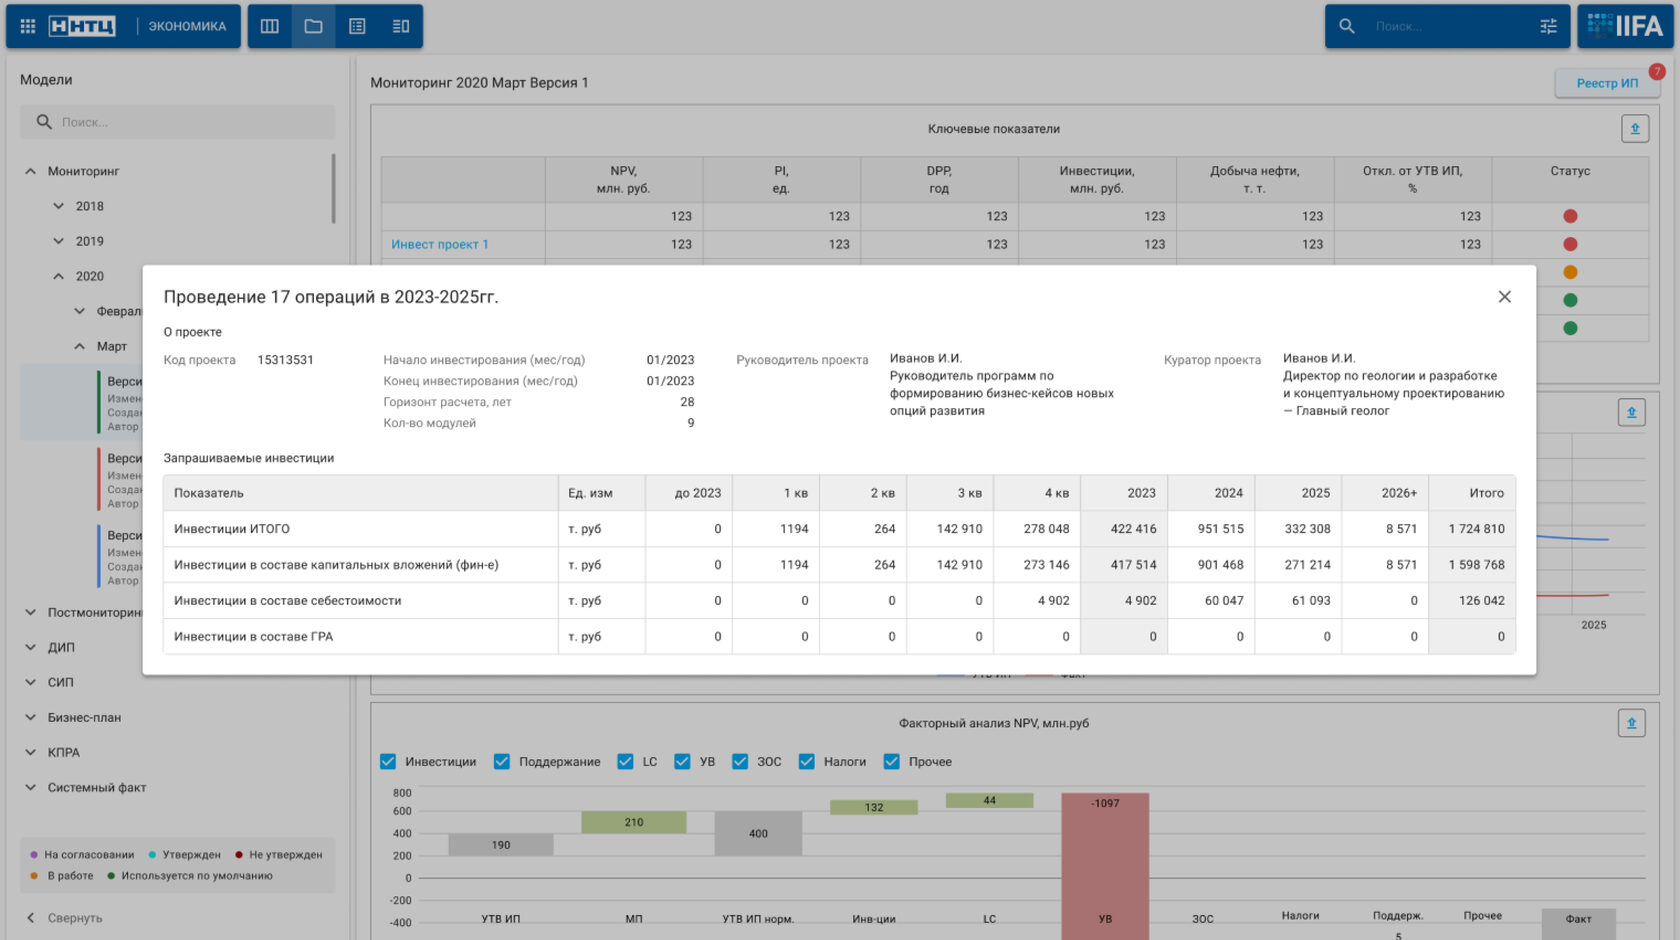Disable the Налоги checkbox

click(x=806, y=762)
